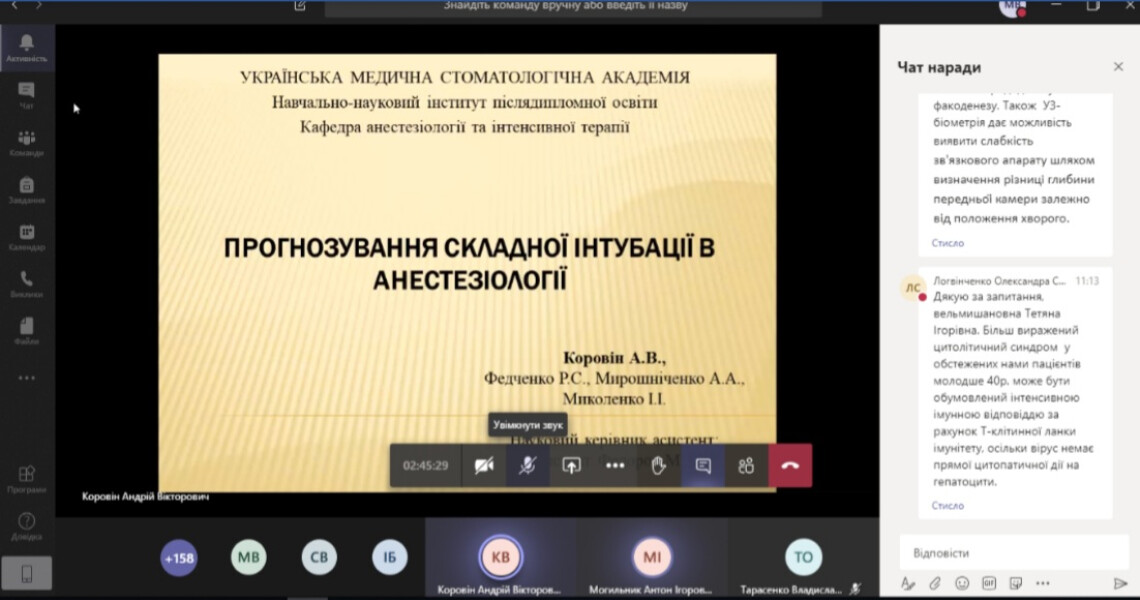
Task: Expand more apps in left sidebar
Action: [x=26, y=378]
